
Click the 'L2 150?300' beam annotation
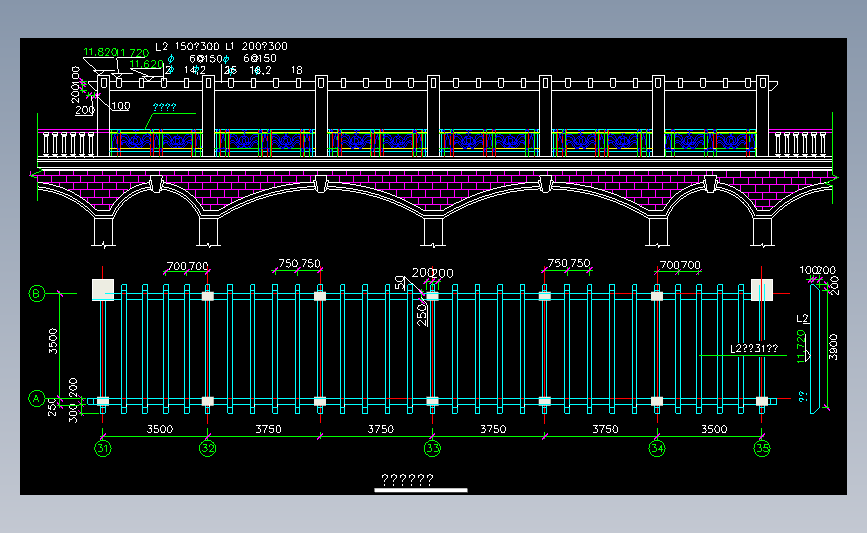tap(187, 46)
